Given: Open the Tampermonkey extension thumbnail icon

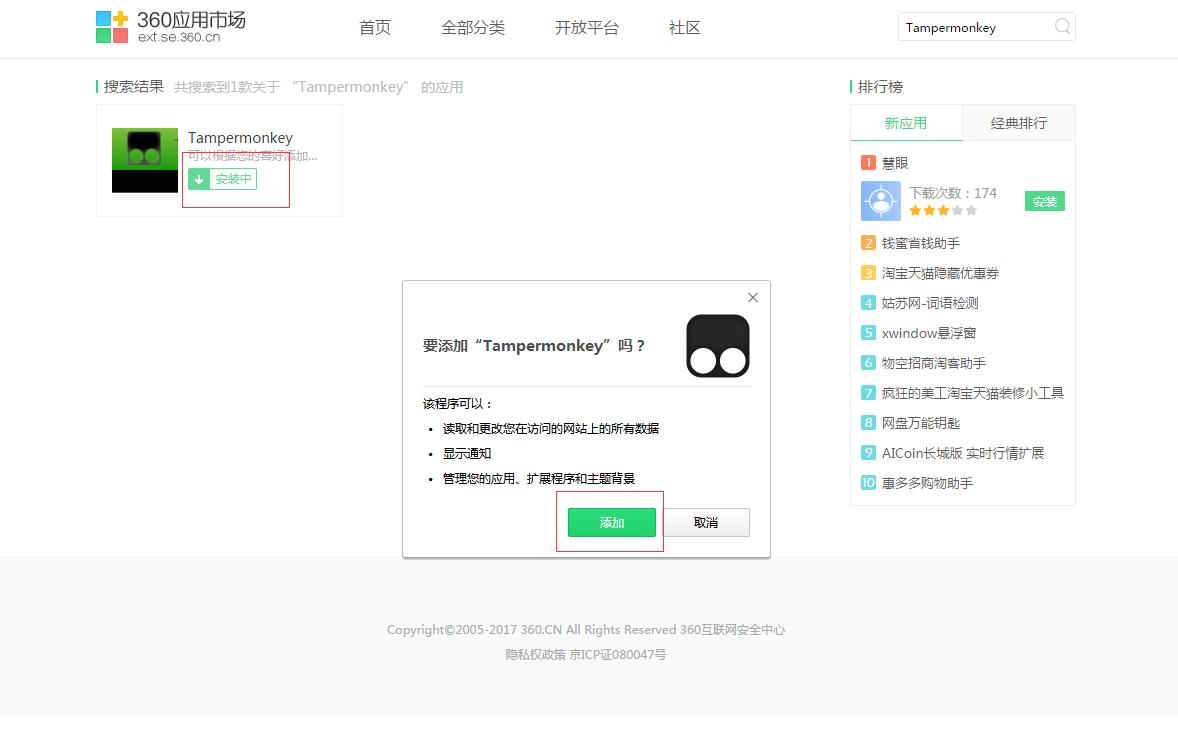Looking at the screenshot, I should coord(144,159).
